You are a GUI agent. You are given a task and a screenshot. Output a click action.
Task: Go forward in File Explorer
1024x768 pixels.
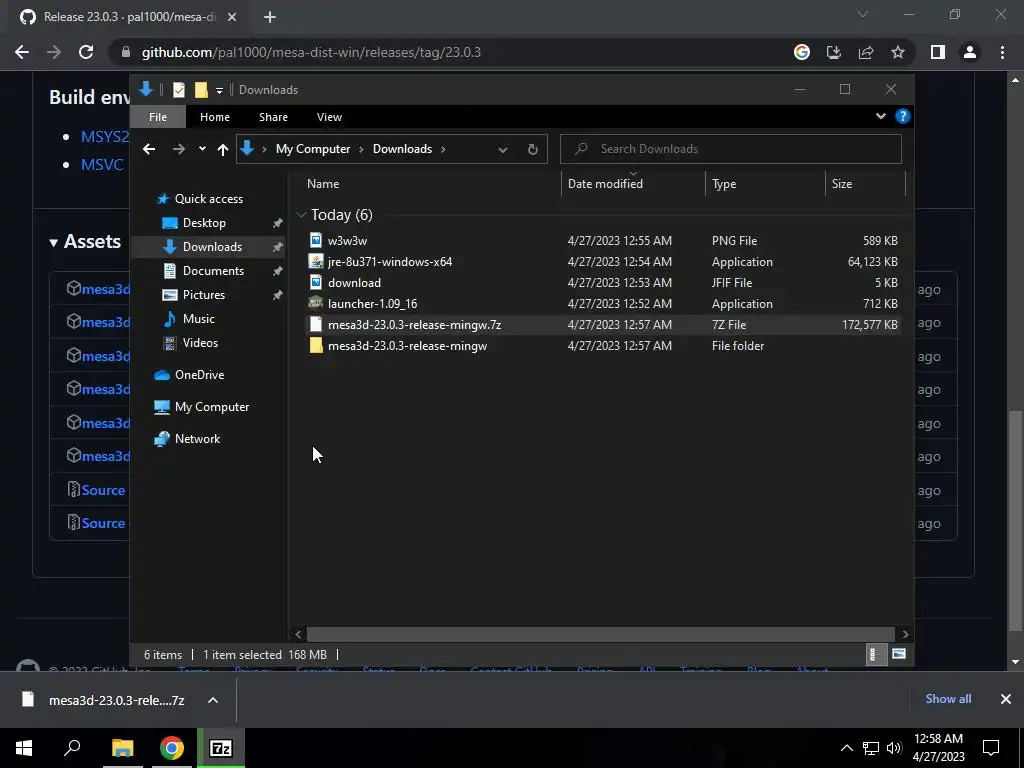tap(178, 149)
